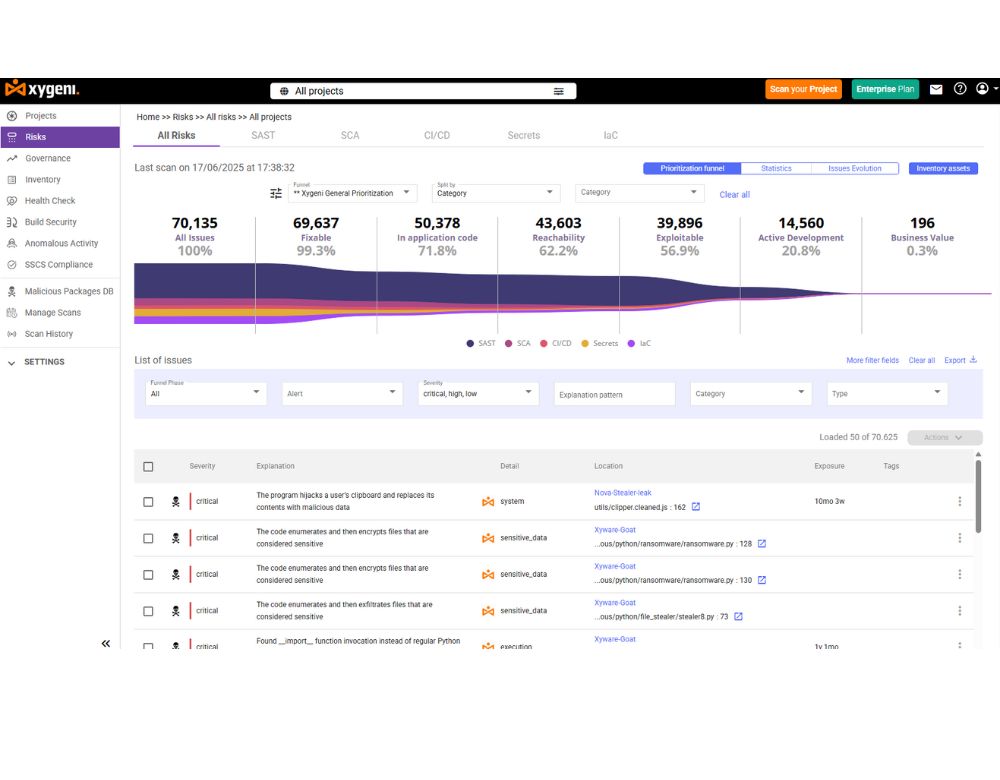The width and height of the screenshot is (1000, 780).
Task: Toggle the select-all checkbox in table header
Action: 148,466
